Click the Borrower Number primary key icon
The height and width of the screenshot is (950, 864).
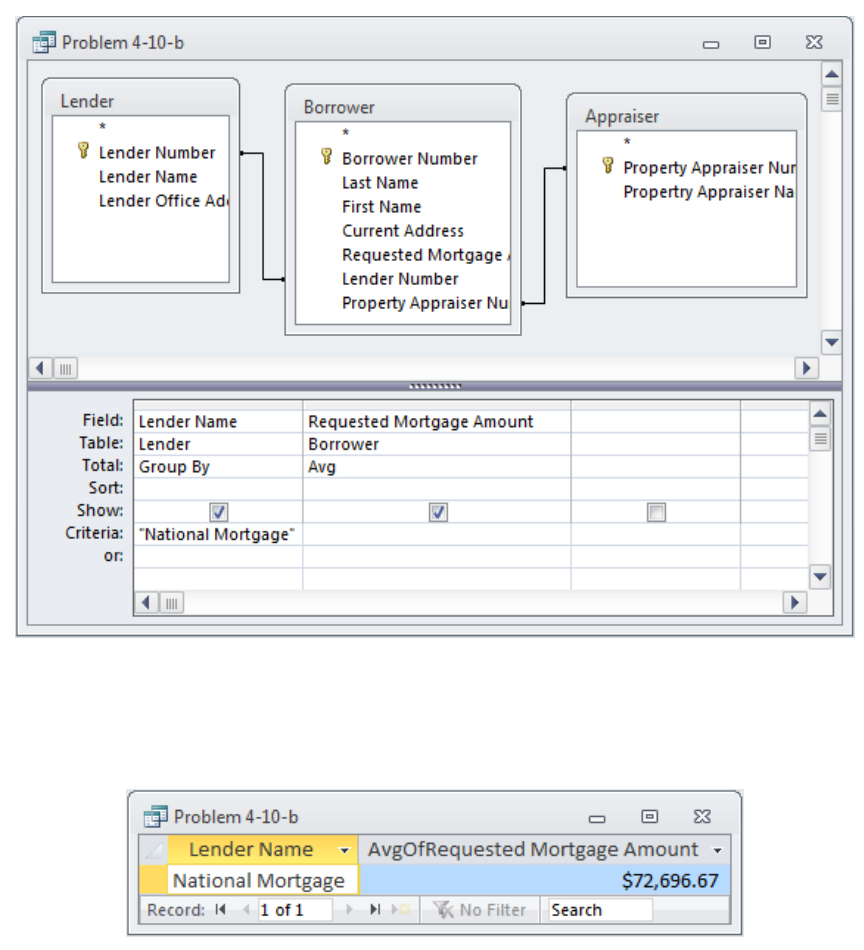[x=327, y=156]
